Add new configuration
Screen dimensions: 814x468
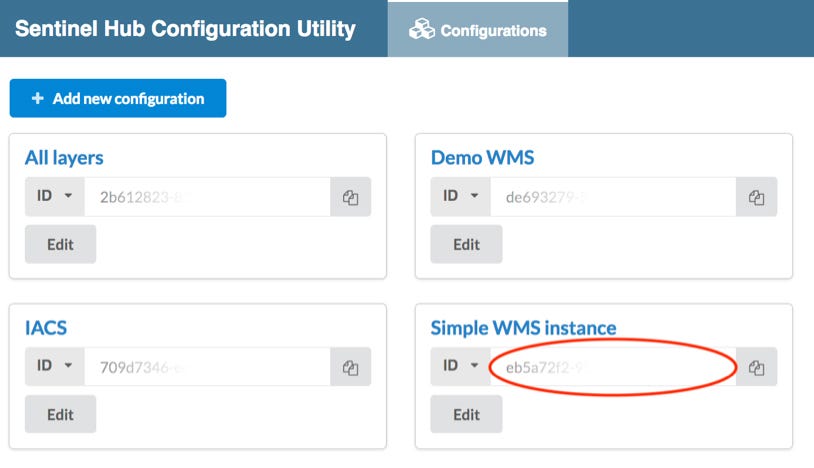[118, 98]
